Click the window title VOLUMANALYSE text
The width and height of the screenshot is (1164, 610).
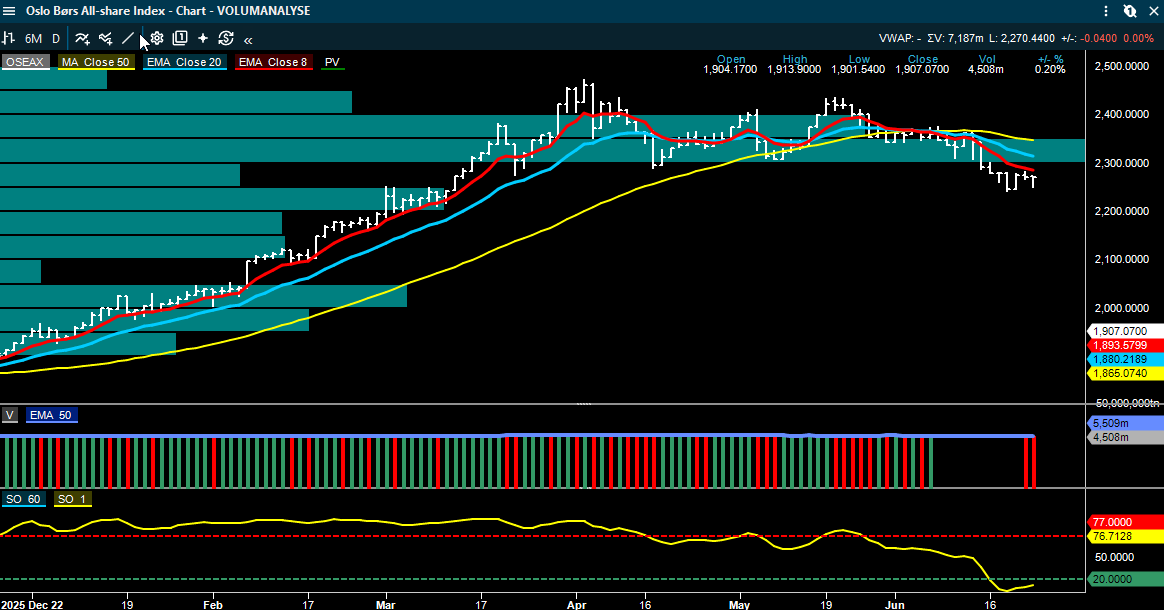coord(264,11)
